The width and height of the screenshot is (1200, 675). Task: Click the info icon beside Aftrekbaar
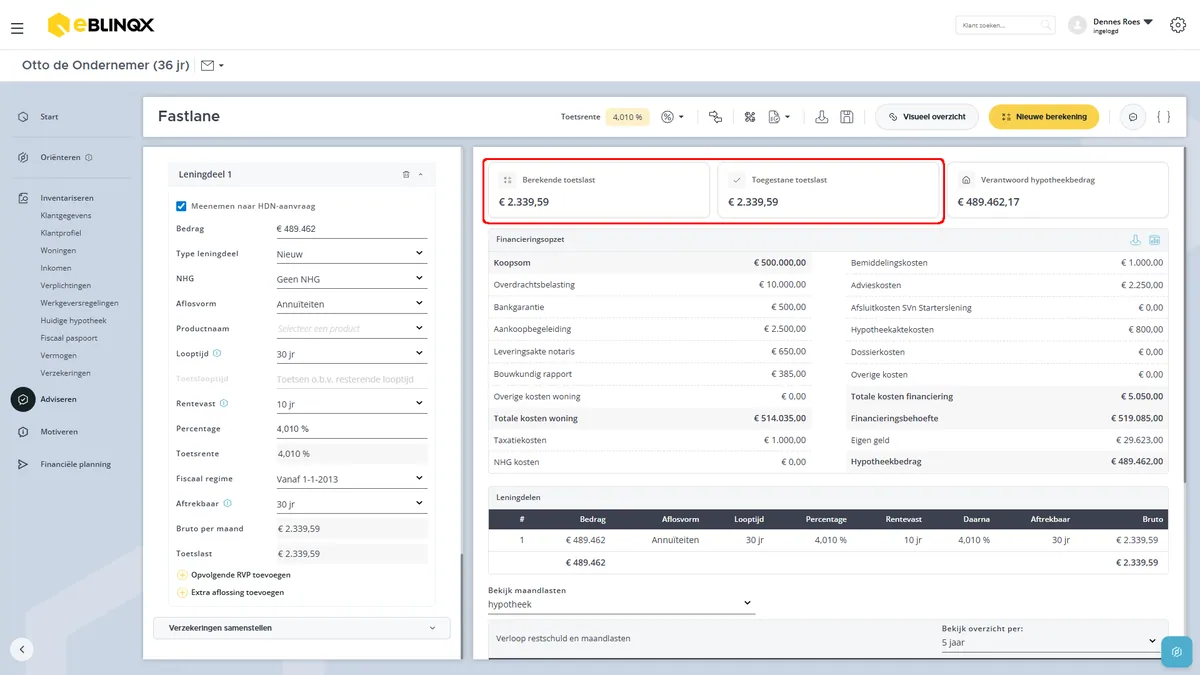tap(228, 503)
